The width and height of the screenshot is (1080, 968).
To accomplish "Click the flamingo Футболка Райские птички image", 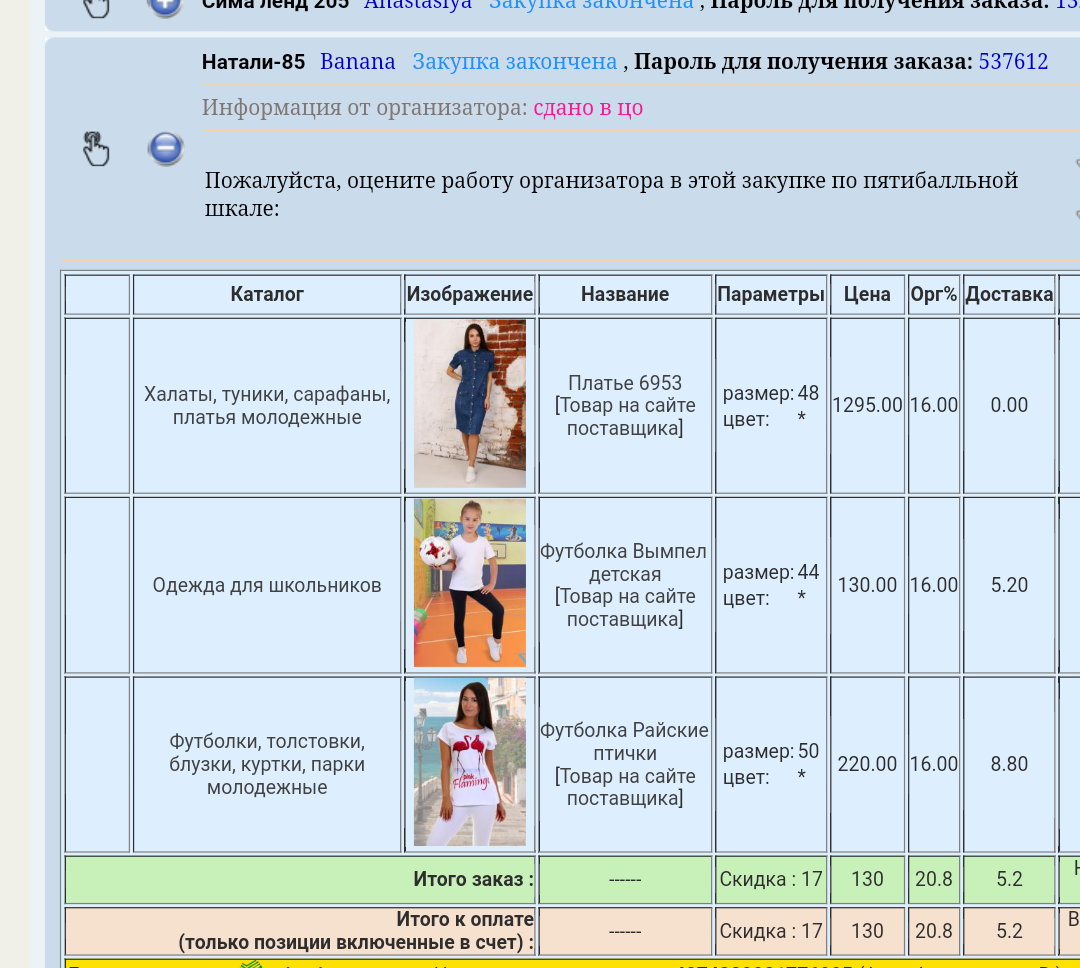I will [x=469, y=762].
